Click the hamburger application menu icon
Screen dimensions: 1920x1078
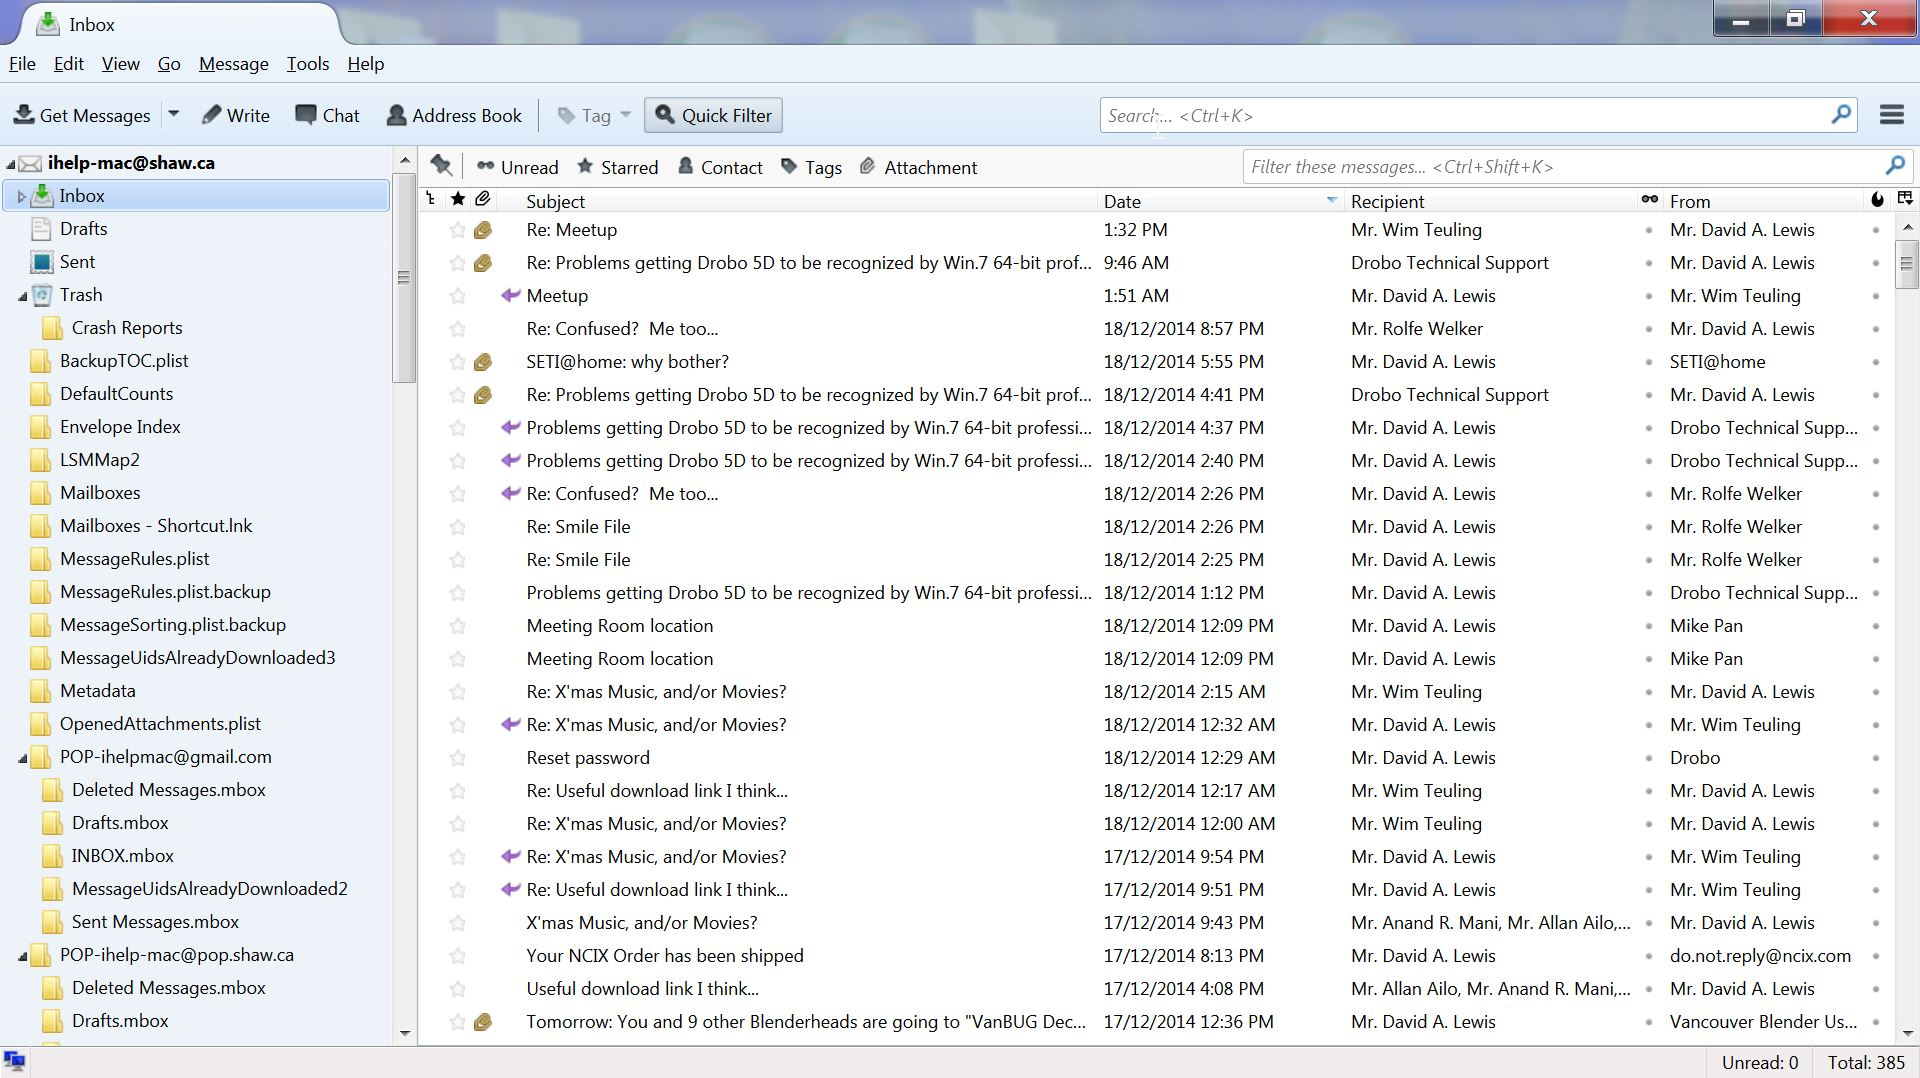1891,115
